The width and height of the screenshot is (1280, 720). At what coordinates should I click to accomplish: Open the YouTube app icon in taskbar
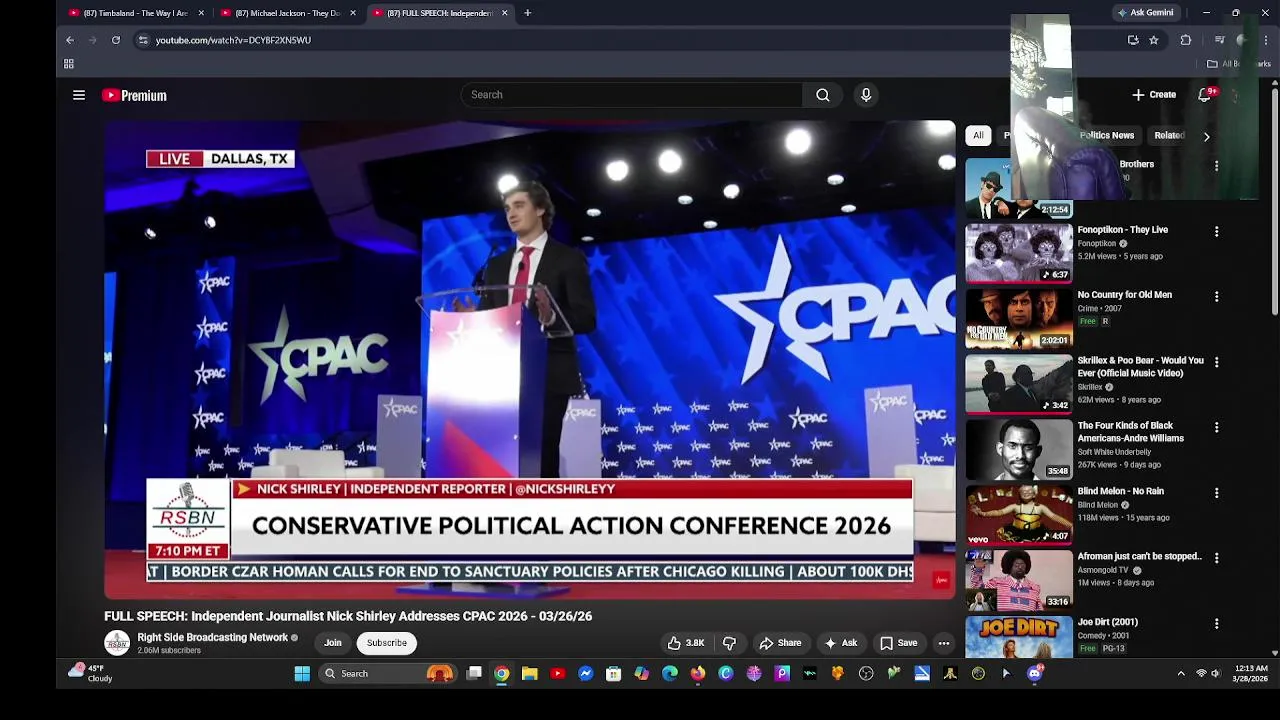(558, 674)
